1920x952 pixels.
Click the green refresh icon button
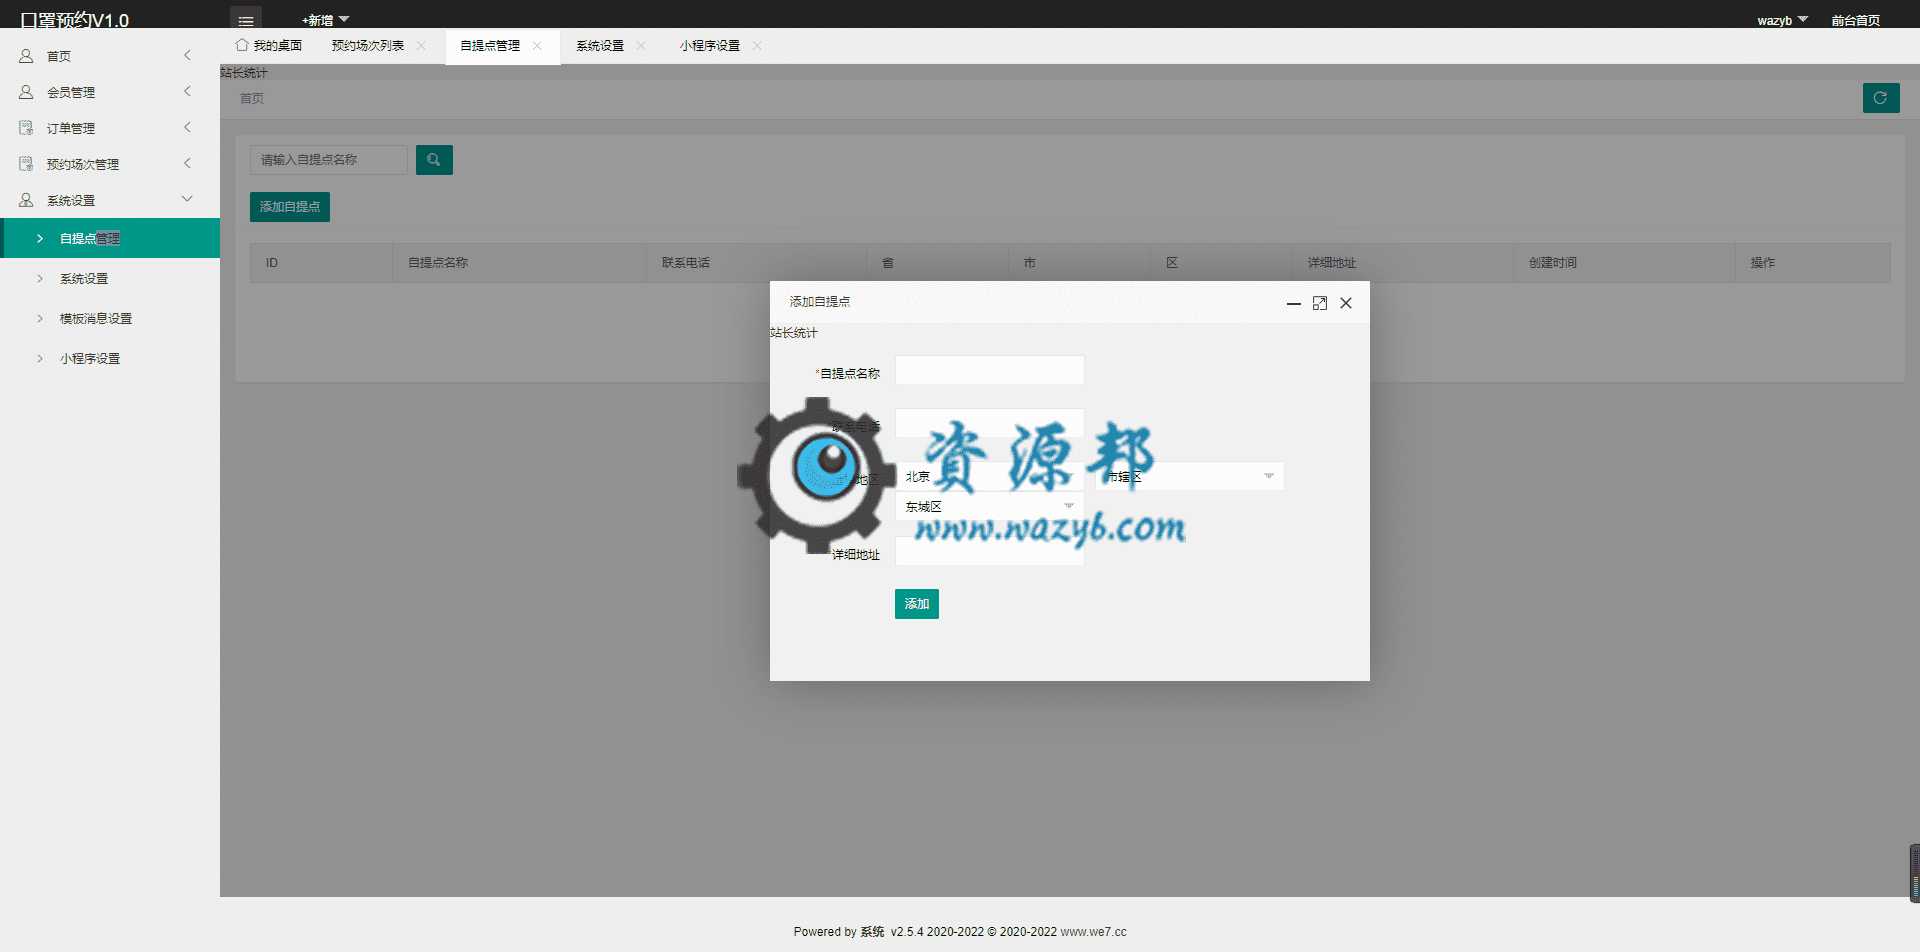pos(1881,98)
